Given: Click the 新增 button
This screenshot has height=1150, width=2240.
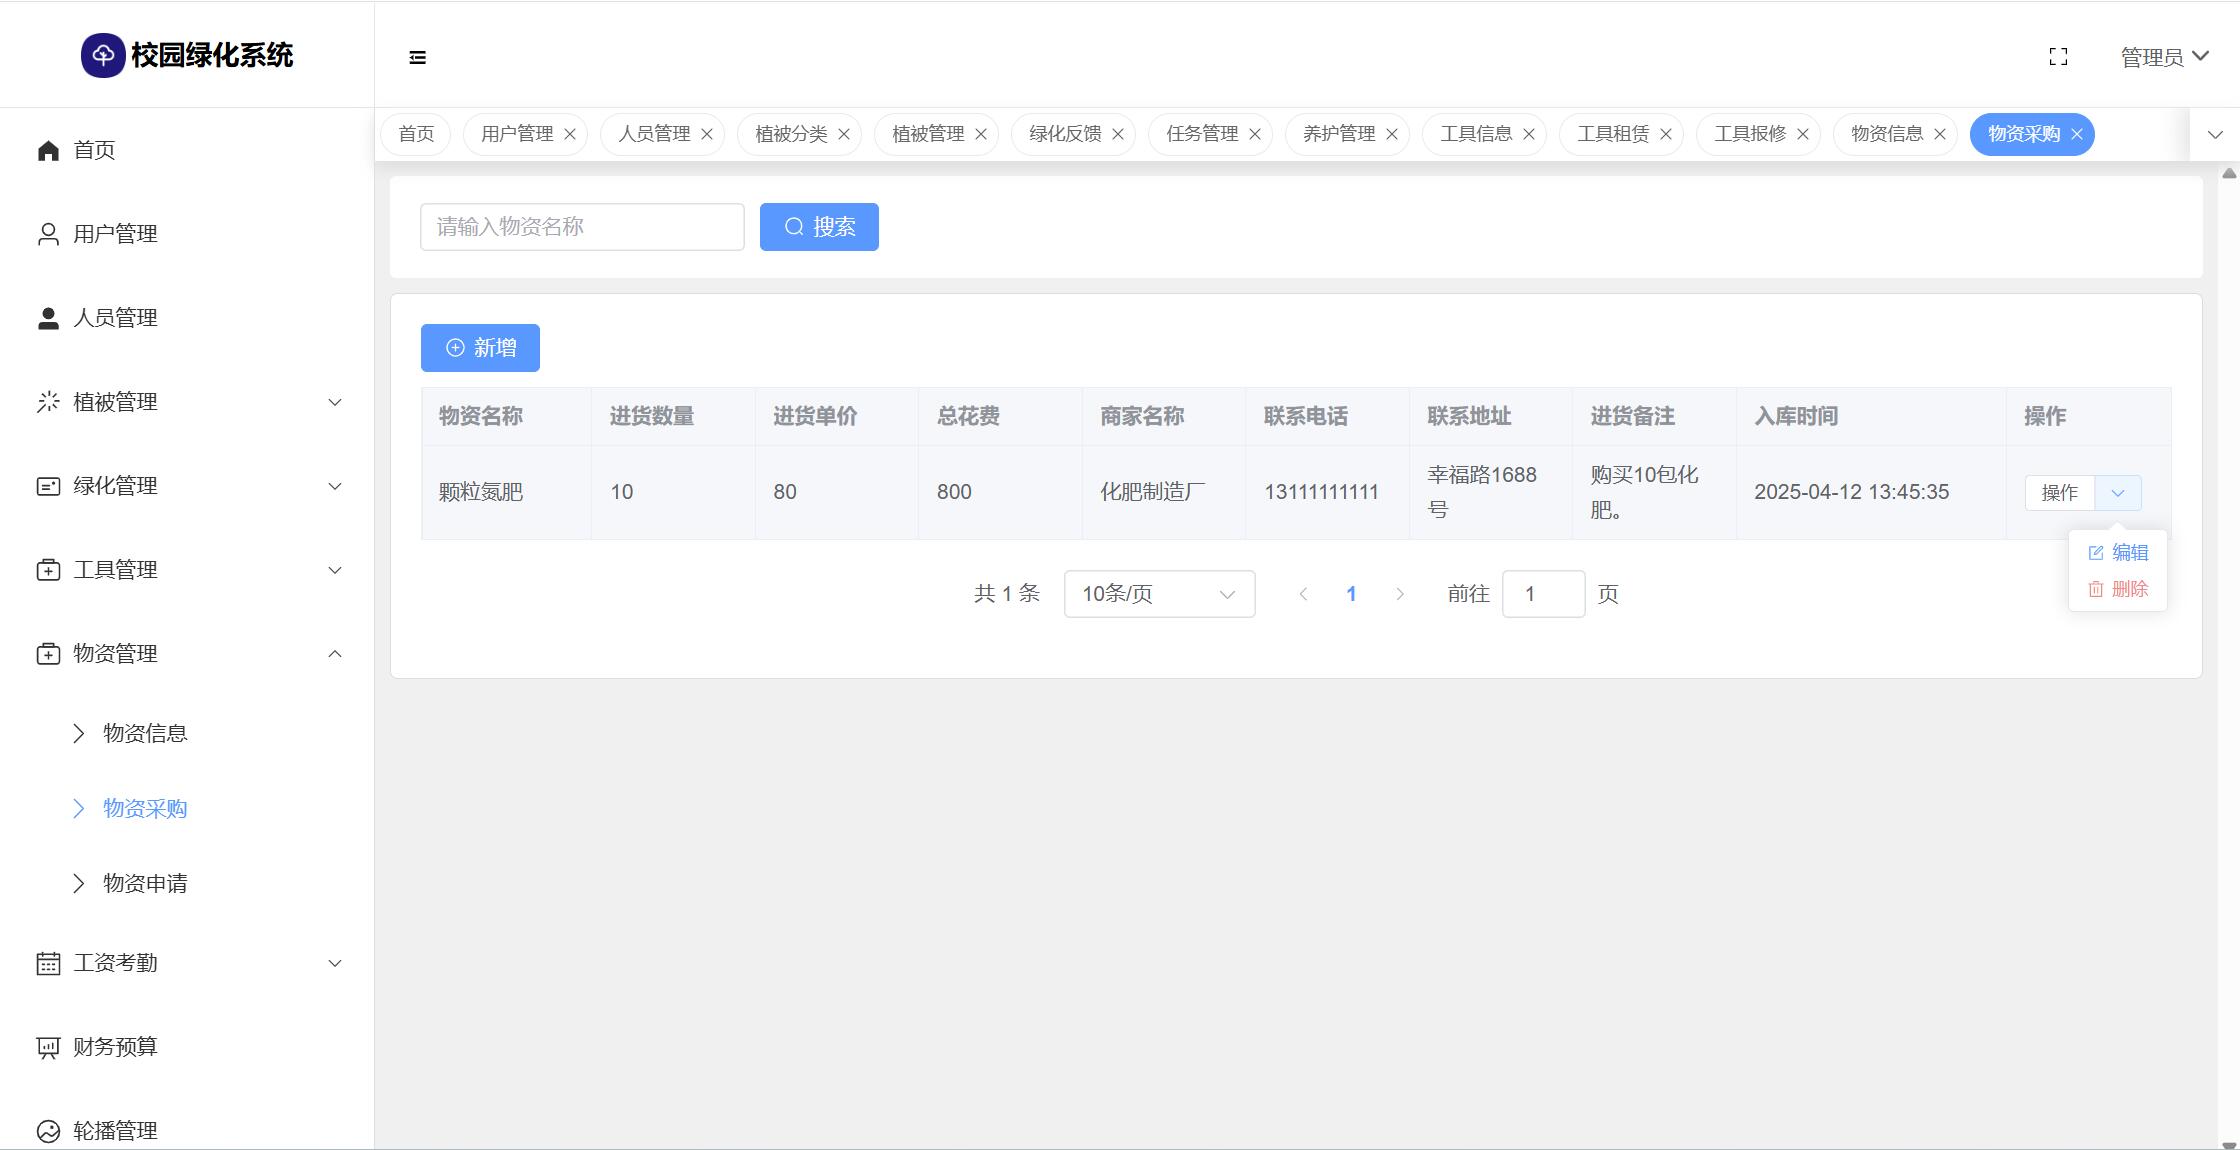Looking at the screenshot, I should [x=480, y=348].
